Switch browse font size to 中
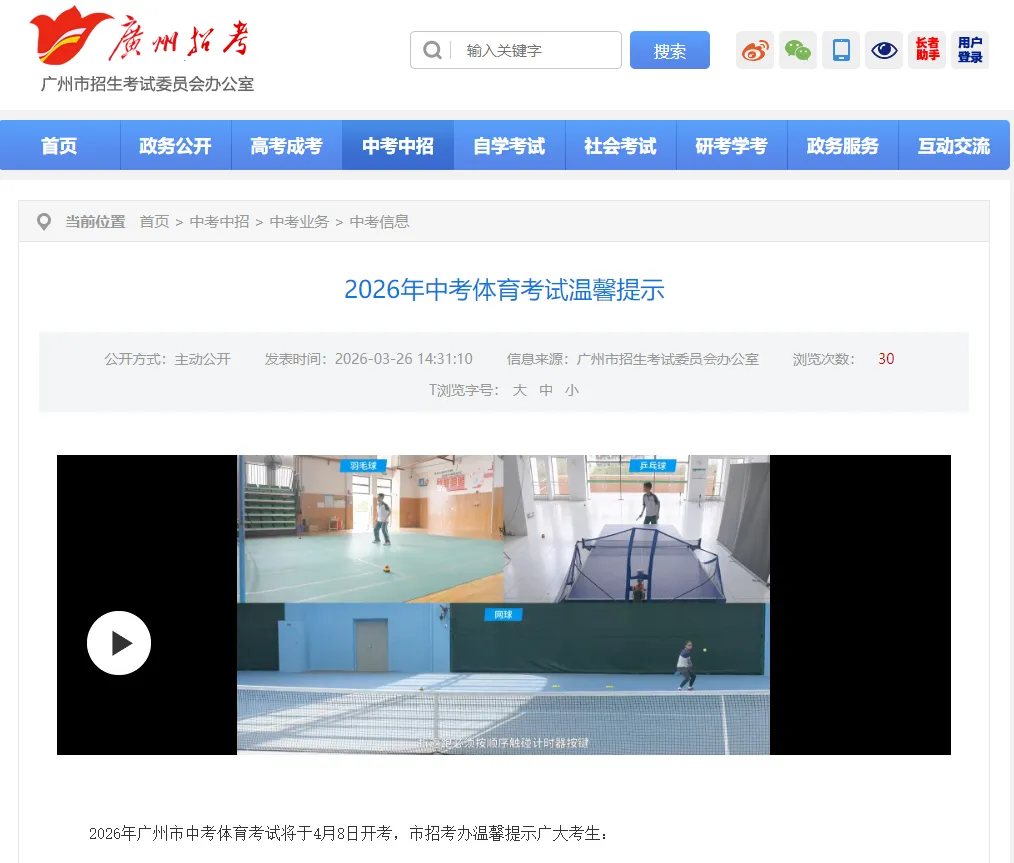1014x863 pixels. point(546,390)
